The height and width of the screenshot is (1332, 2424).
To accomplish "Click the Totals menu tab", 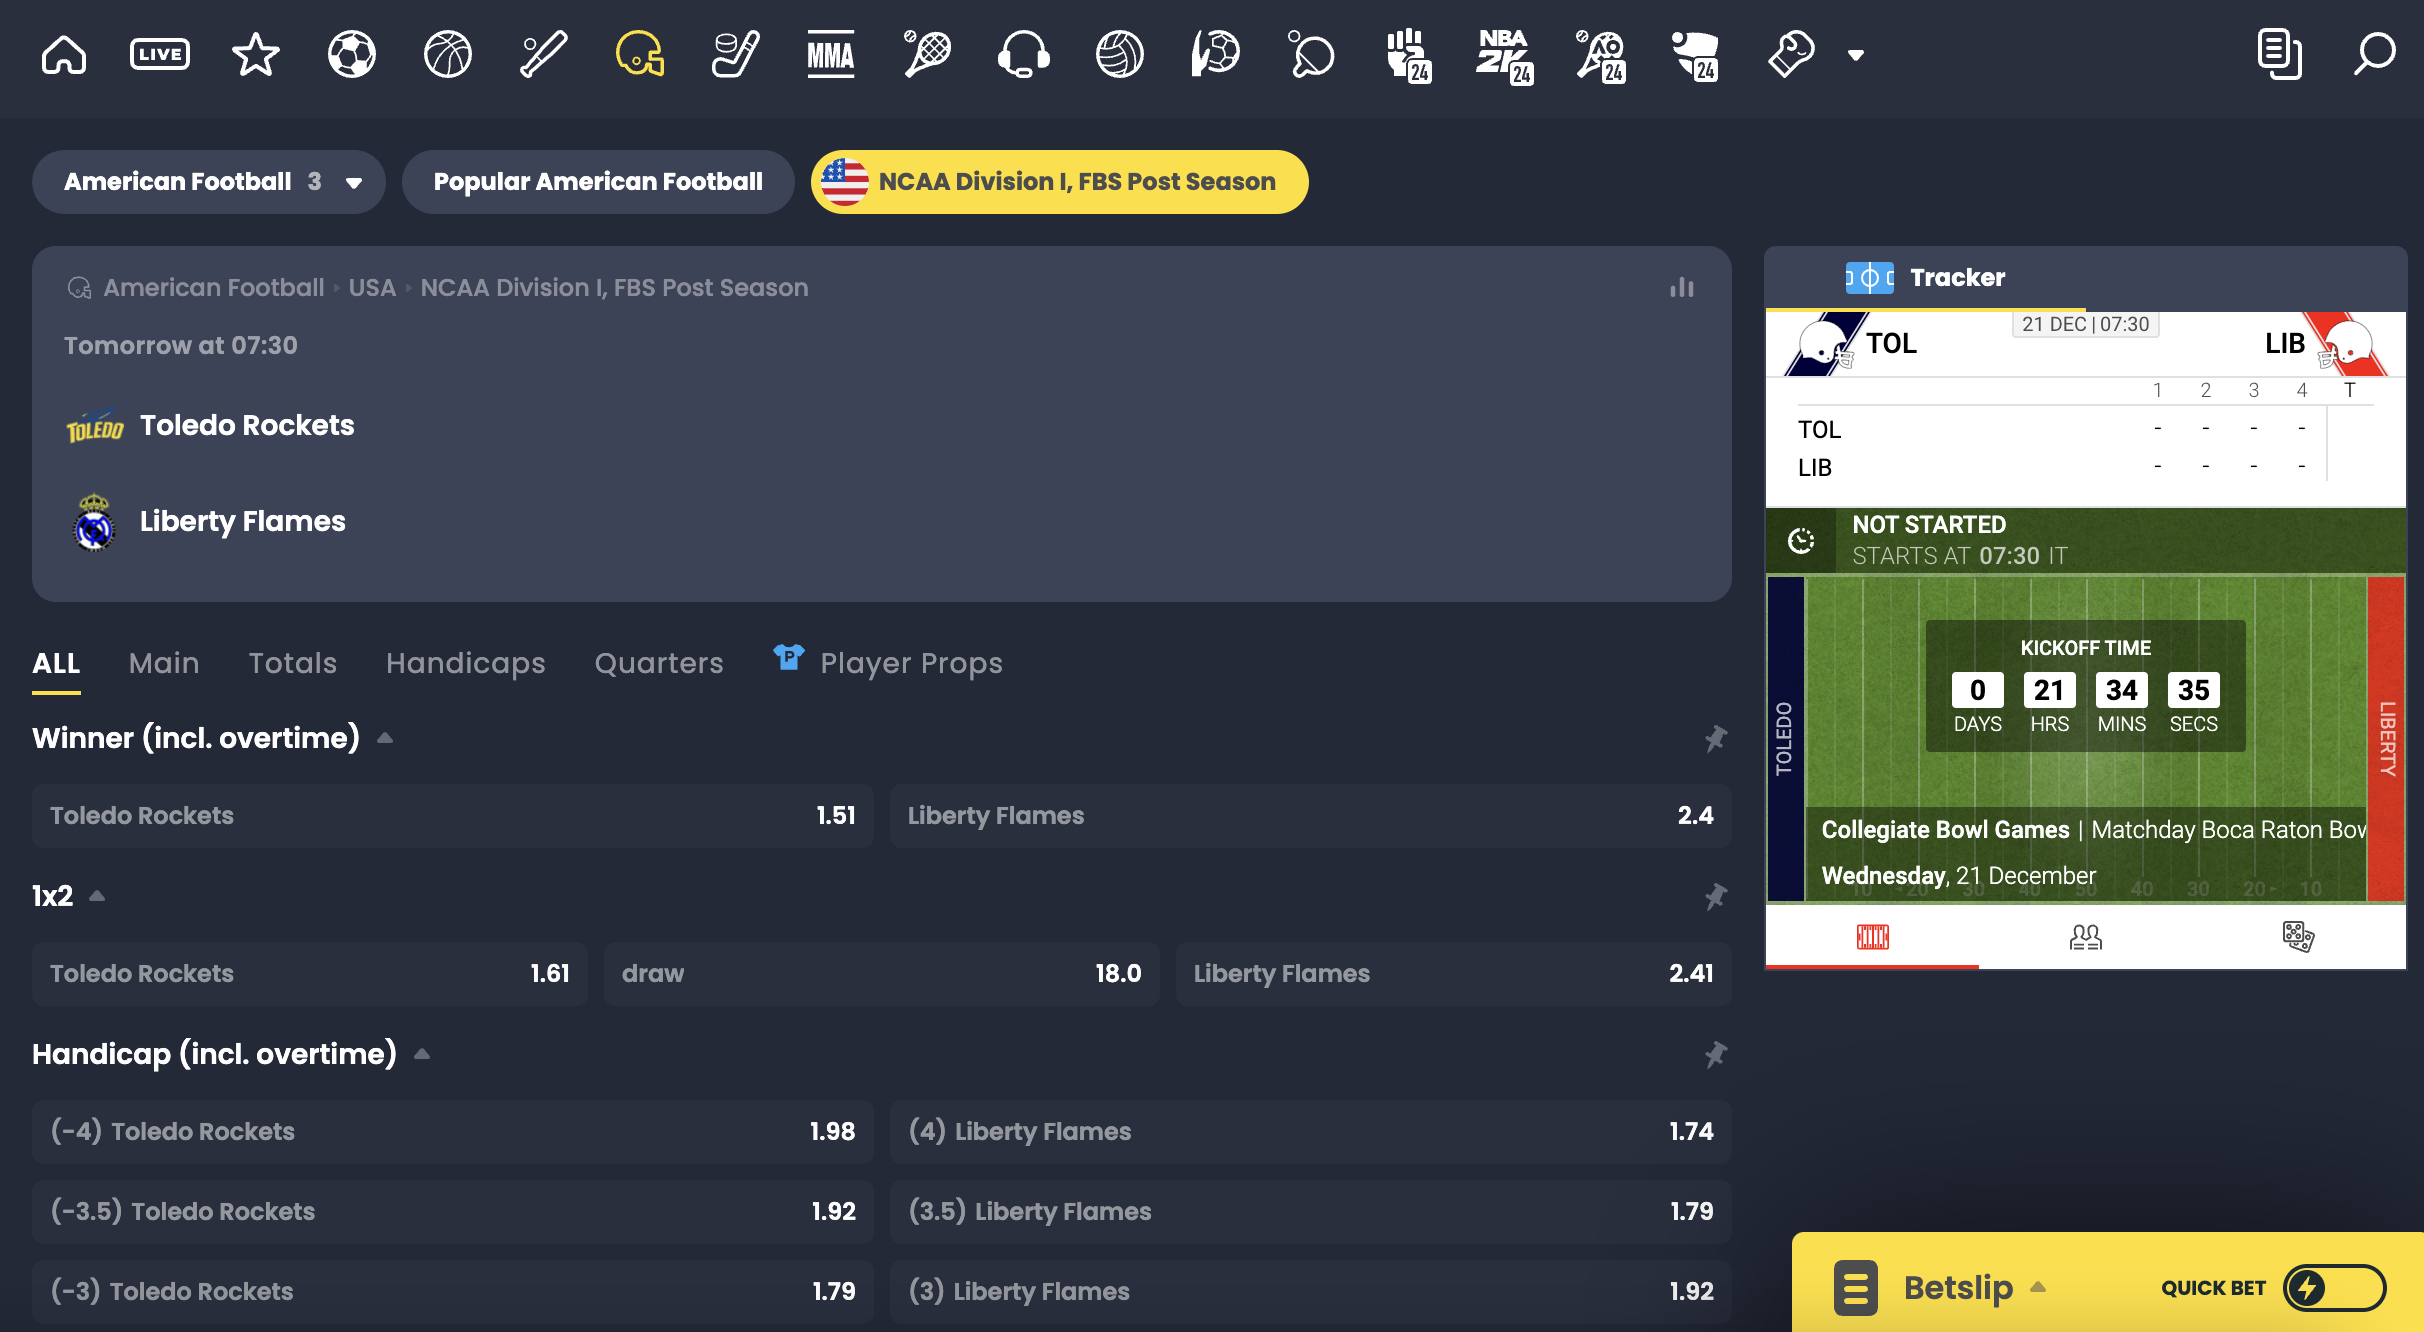I will (292, 663).
